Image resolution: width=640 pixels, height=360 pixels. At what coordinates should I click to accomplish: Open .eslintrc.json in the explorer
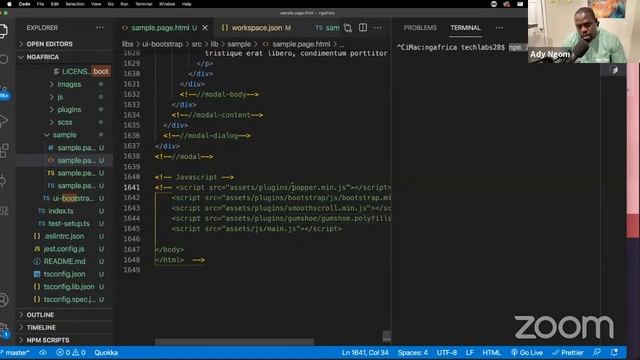[64, 236]
